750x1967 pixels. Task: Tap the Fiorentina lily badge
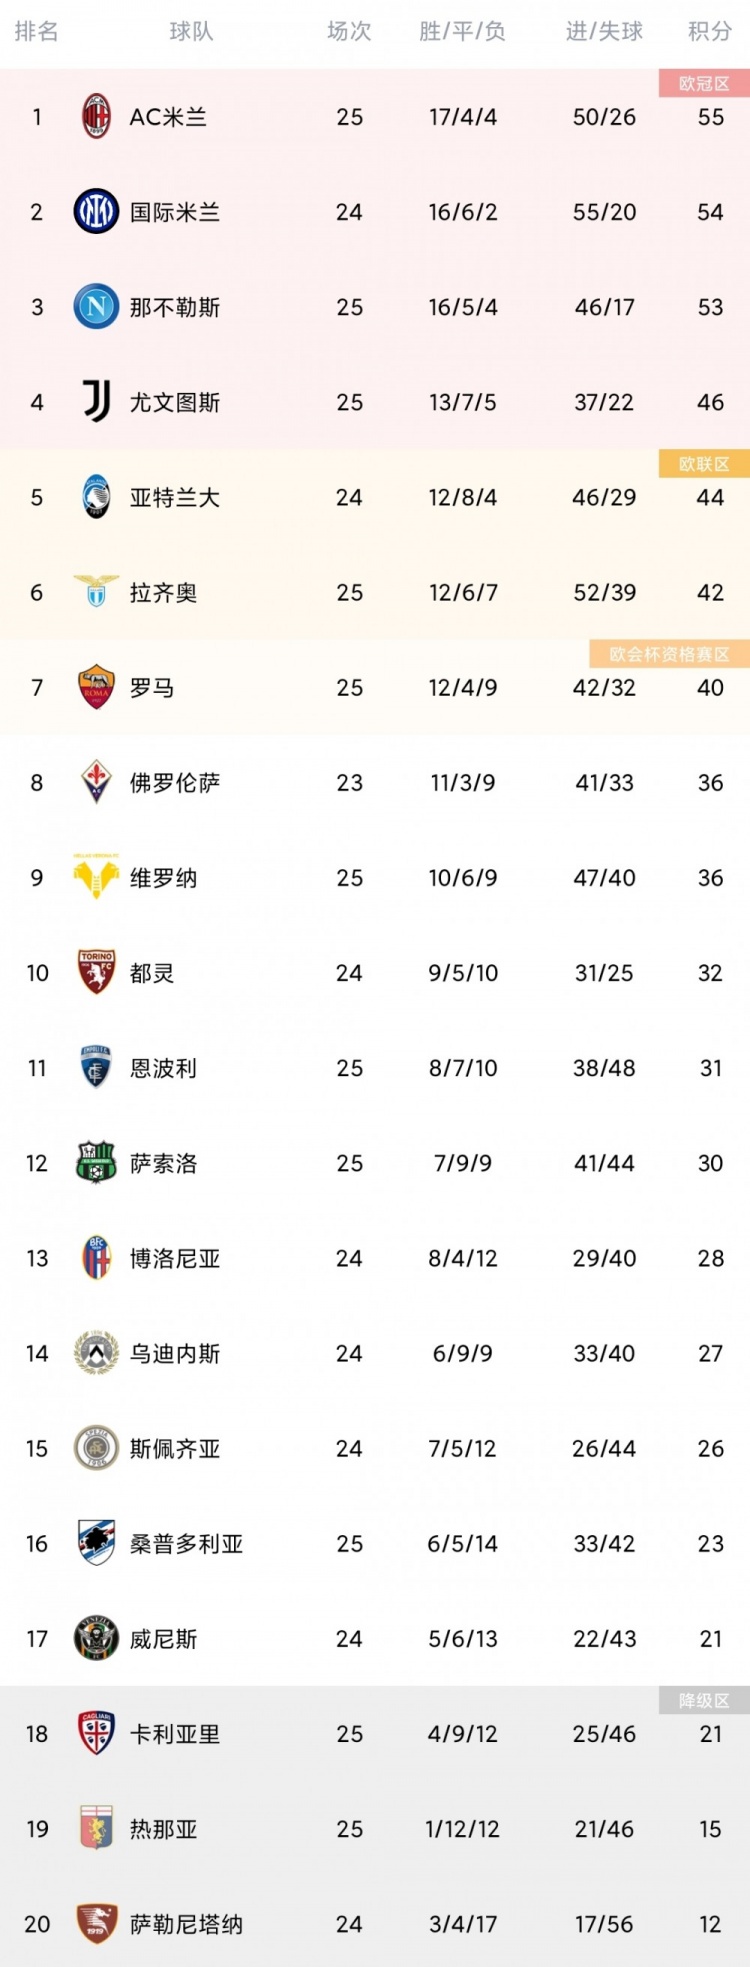pyautogui.click(x=96, y=782)
